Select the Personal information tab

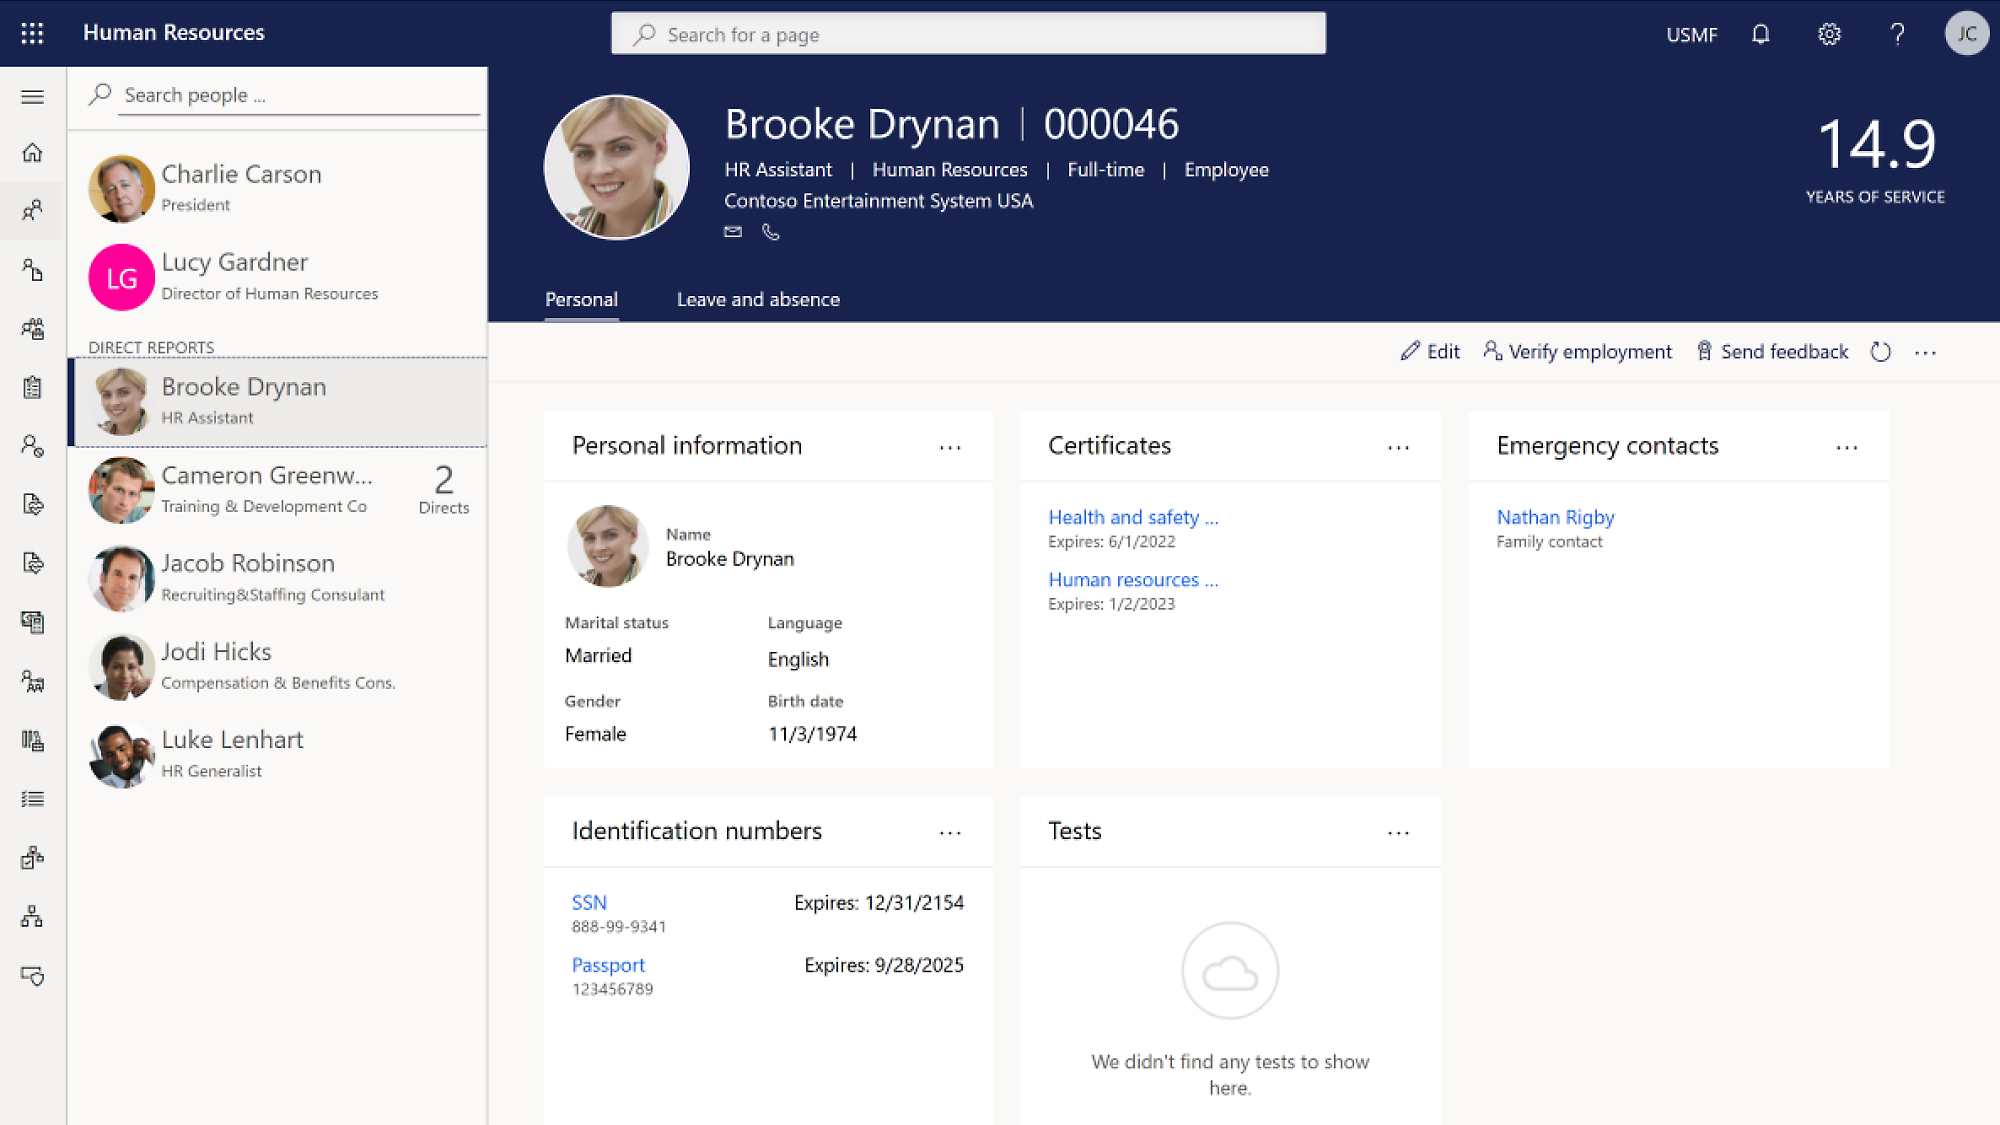687,445
